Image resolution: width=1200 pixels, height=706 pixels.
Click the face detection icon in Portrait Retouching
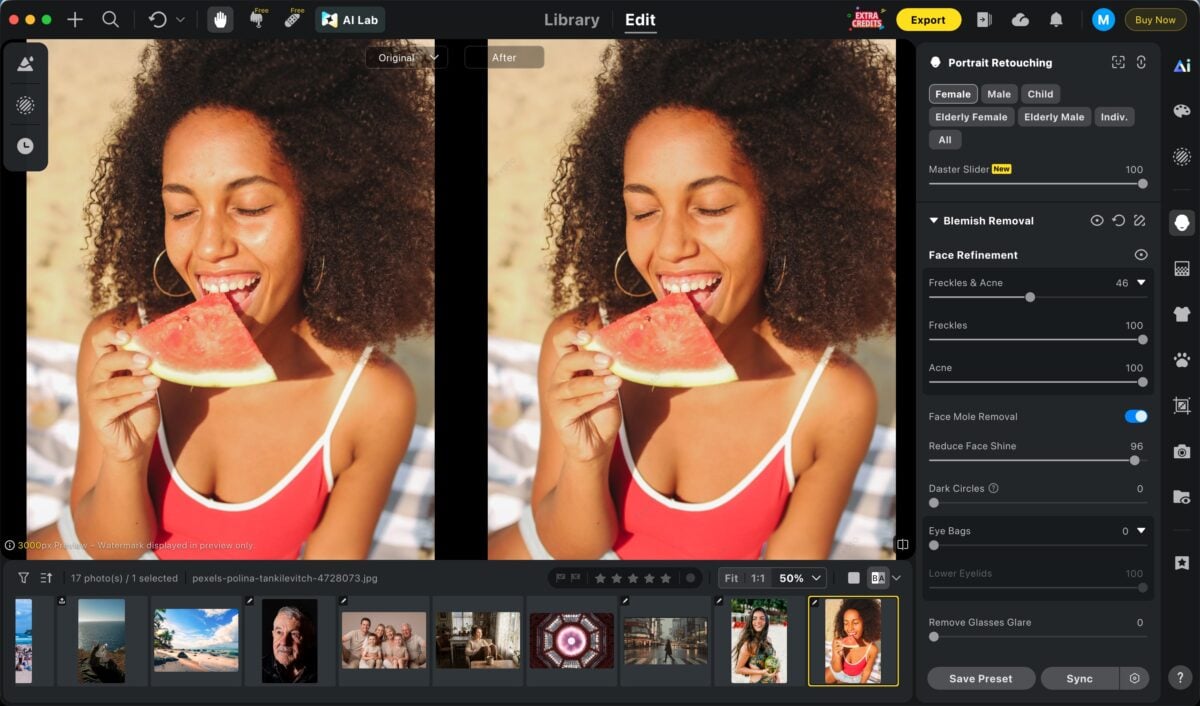(1118, 62)
